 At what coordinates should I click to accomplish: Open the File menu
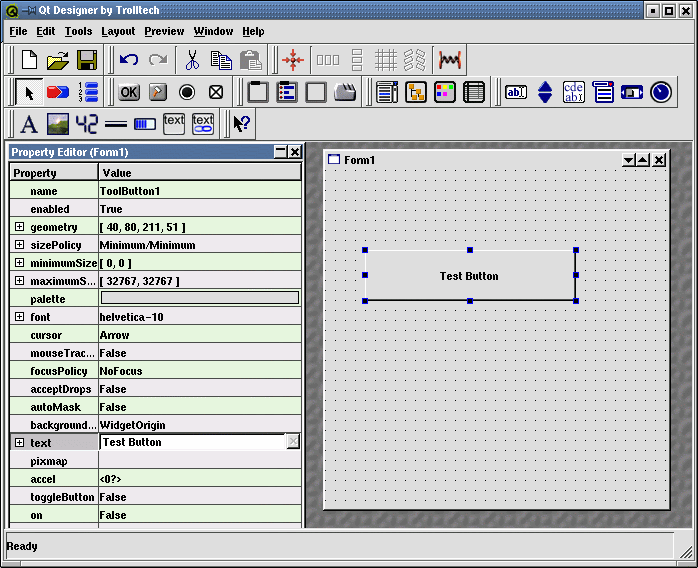[x=18, y=32]
